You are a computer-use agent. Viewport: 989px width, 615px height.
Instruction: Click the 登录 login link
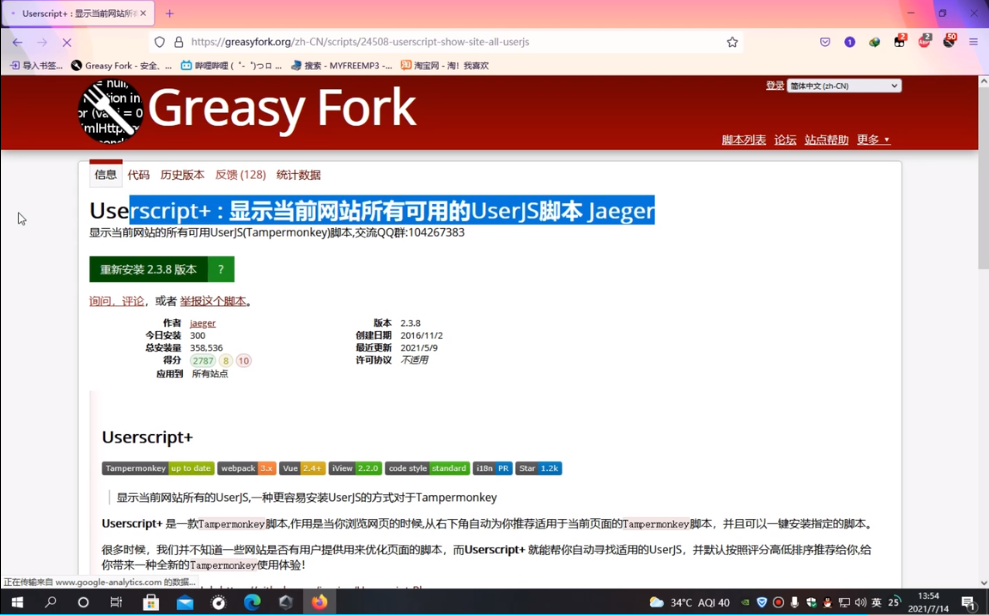tap(775, 86)
